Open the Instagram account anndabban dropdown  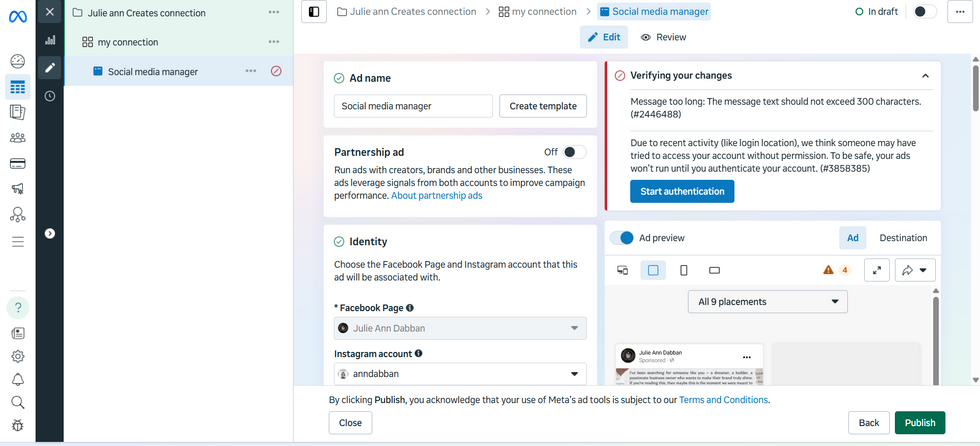click(x=460, y=374)
